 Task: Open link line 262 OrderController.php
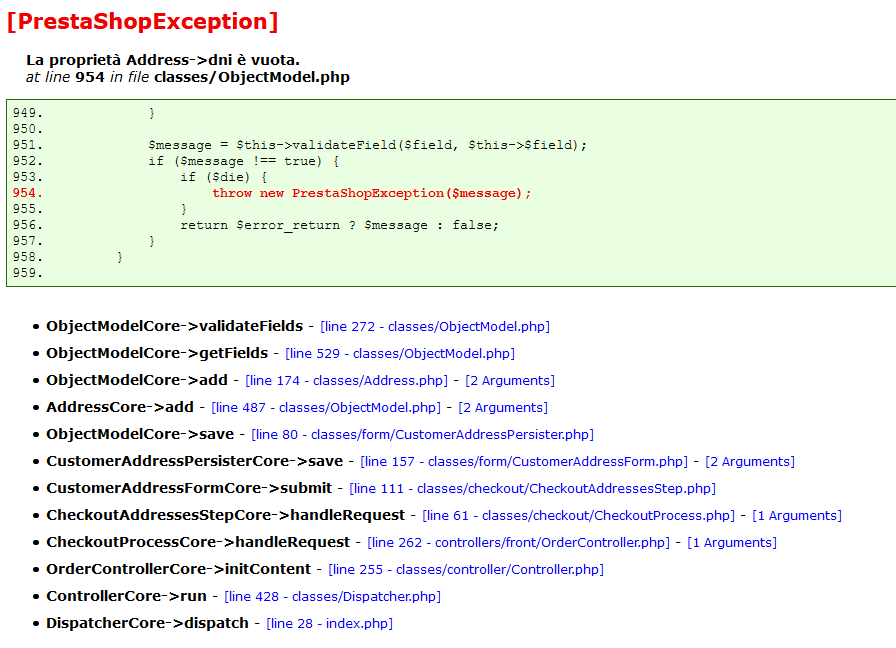tap(518, 542)
